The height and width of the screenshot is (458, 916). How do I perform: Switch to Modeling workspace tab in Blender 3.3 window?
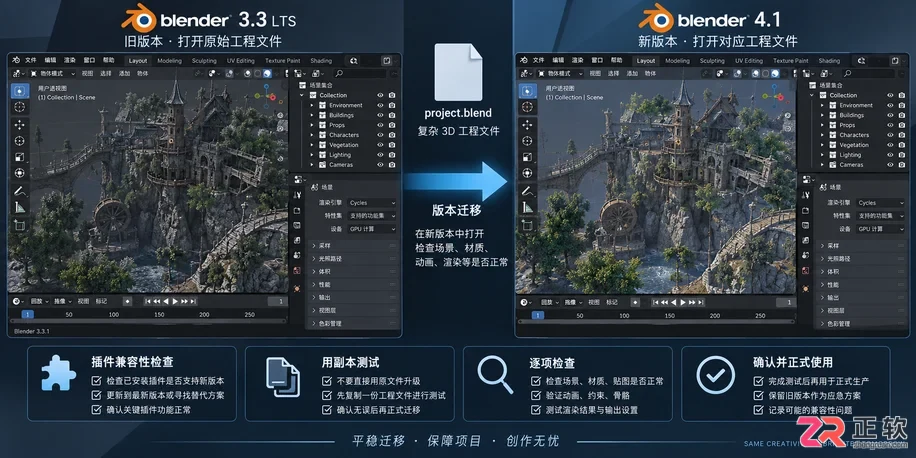(169, 61)
